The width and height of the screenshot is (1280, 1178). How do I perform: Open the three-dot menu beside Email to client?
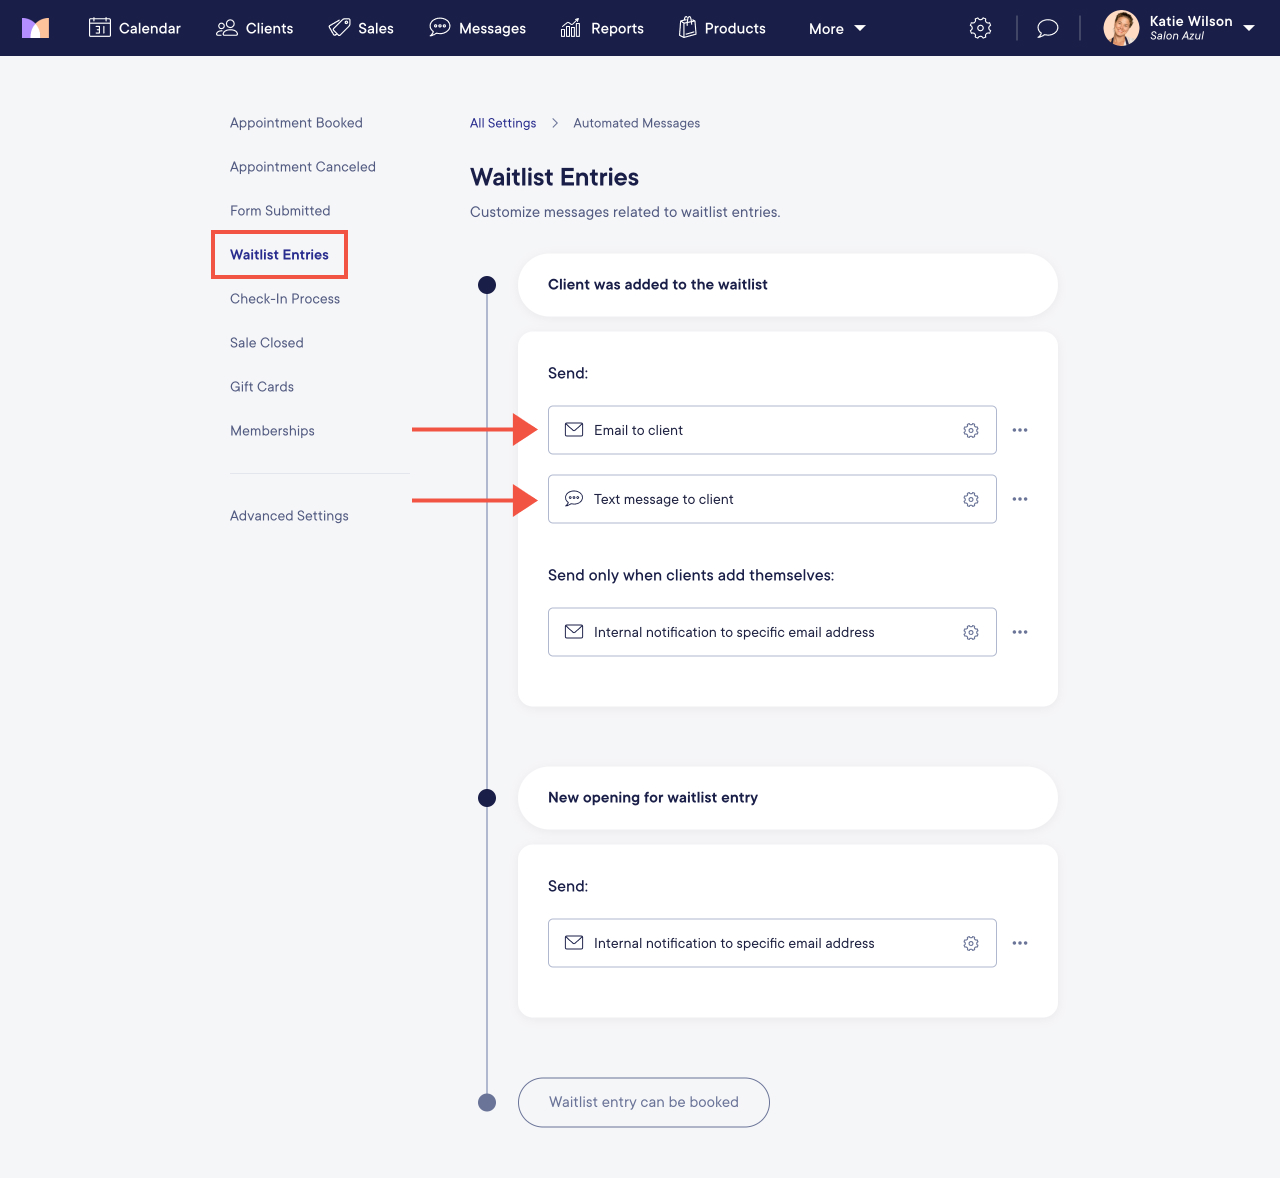pos(1020,430)
